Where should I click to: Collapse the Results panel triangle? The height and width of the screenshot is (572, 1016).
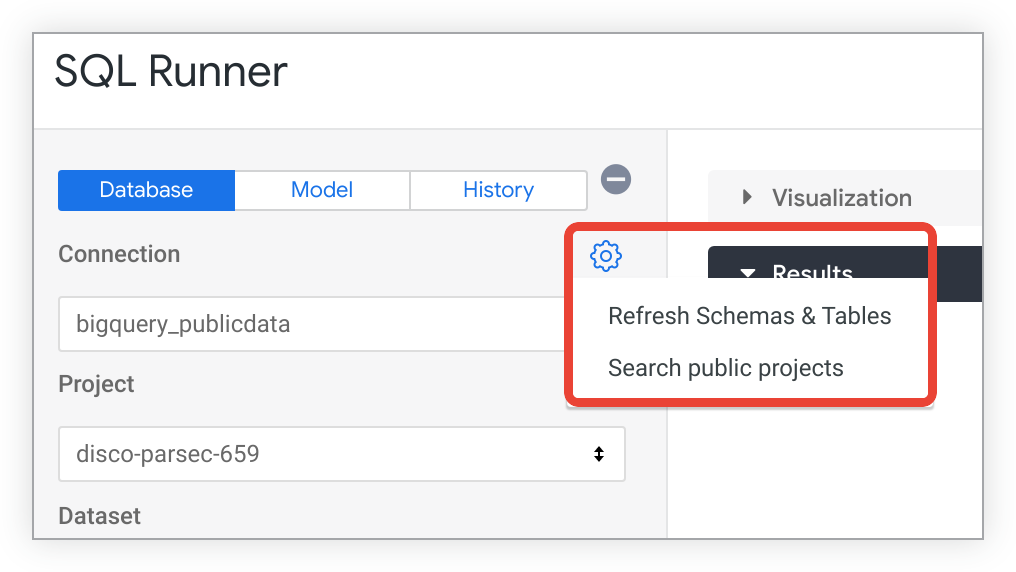pyautogui.click(x=747, y=271)
